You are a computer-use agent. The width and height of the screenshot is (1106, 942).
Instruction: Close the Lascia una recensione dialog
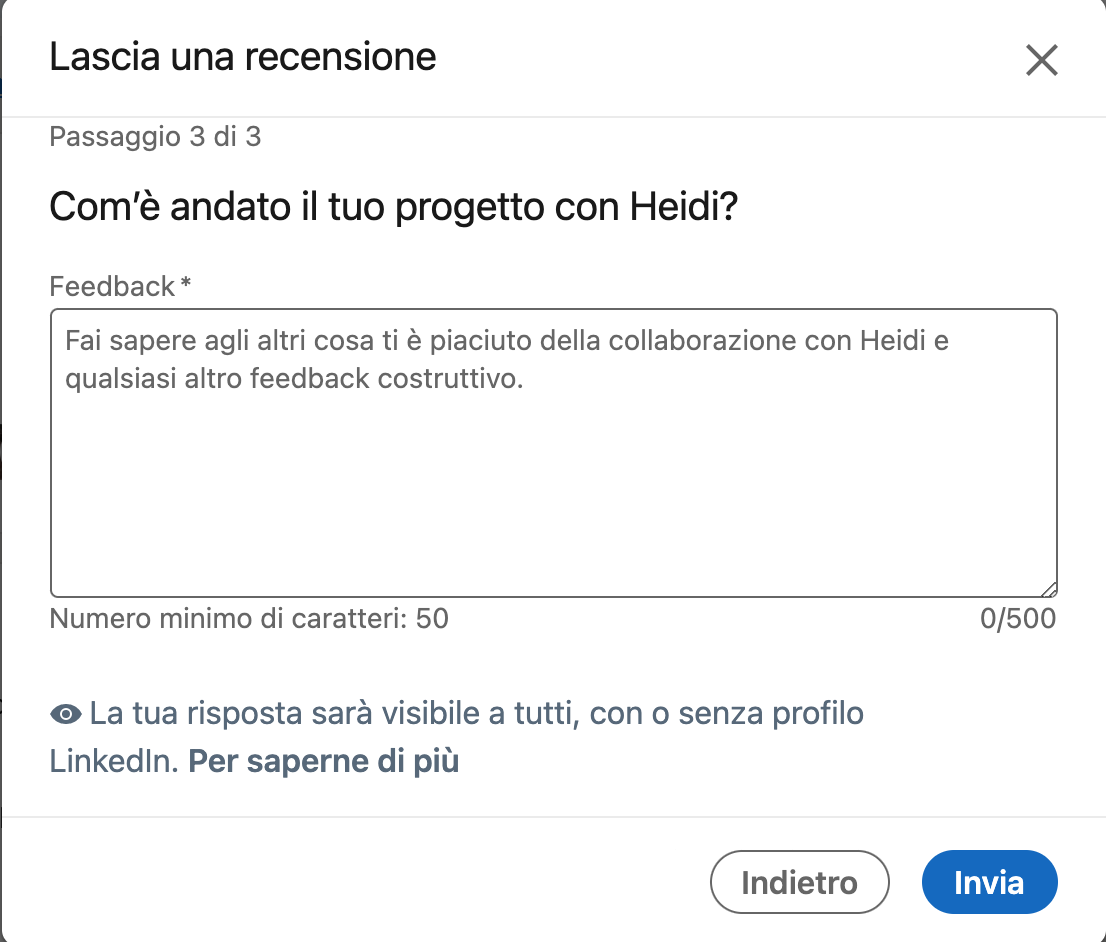1041,60
